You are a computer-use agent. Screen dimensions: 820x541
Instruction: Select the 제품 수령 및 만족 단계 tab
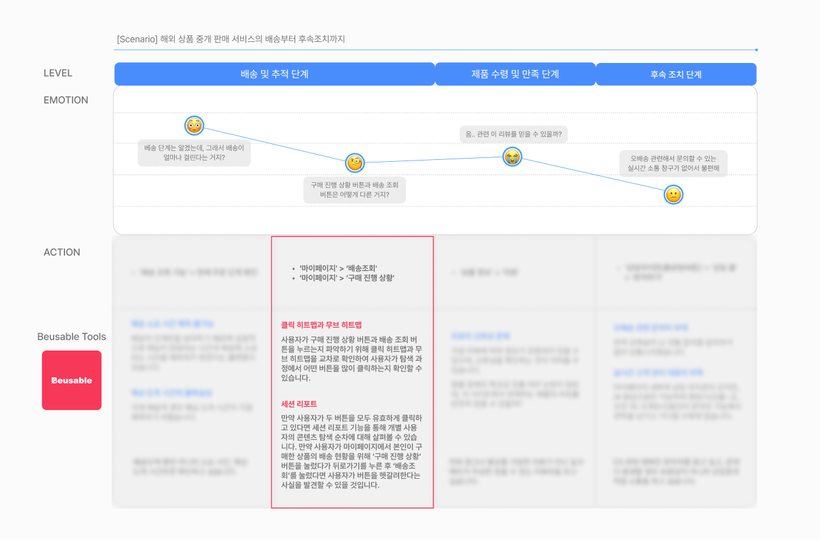pos(515,74)
